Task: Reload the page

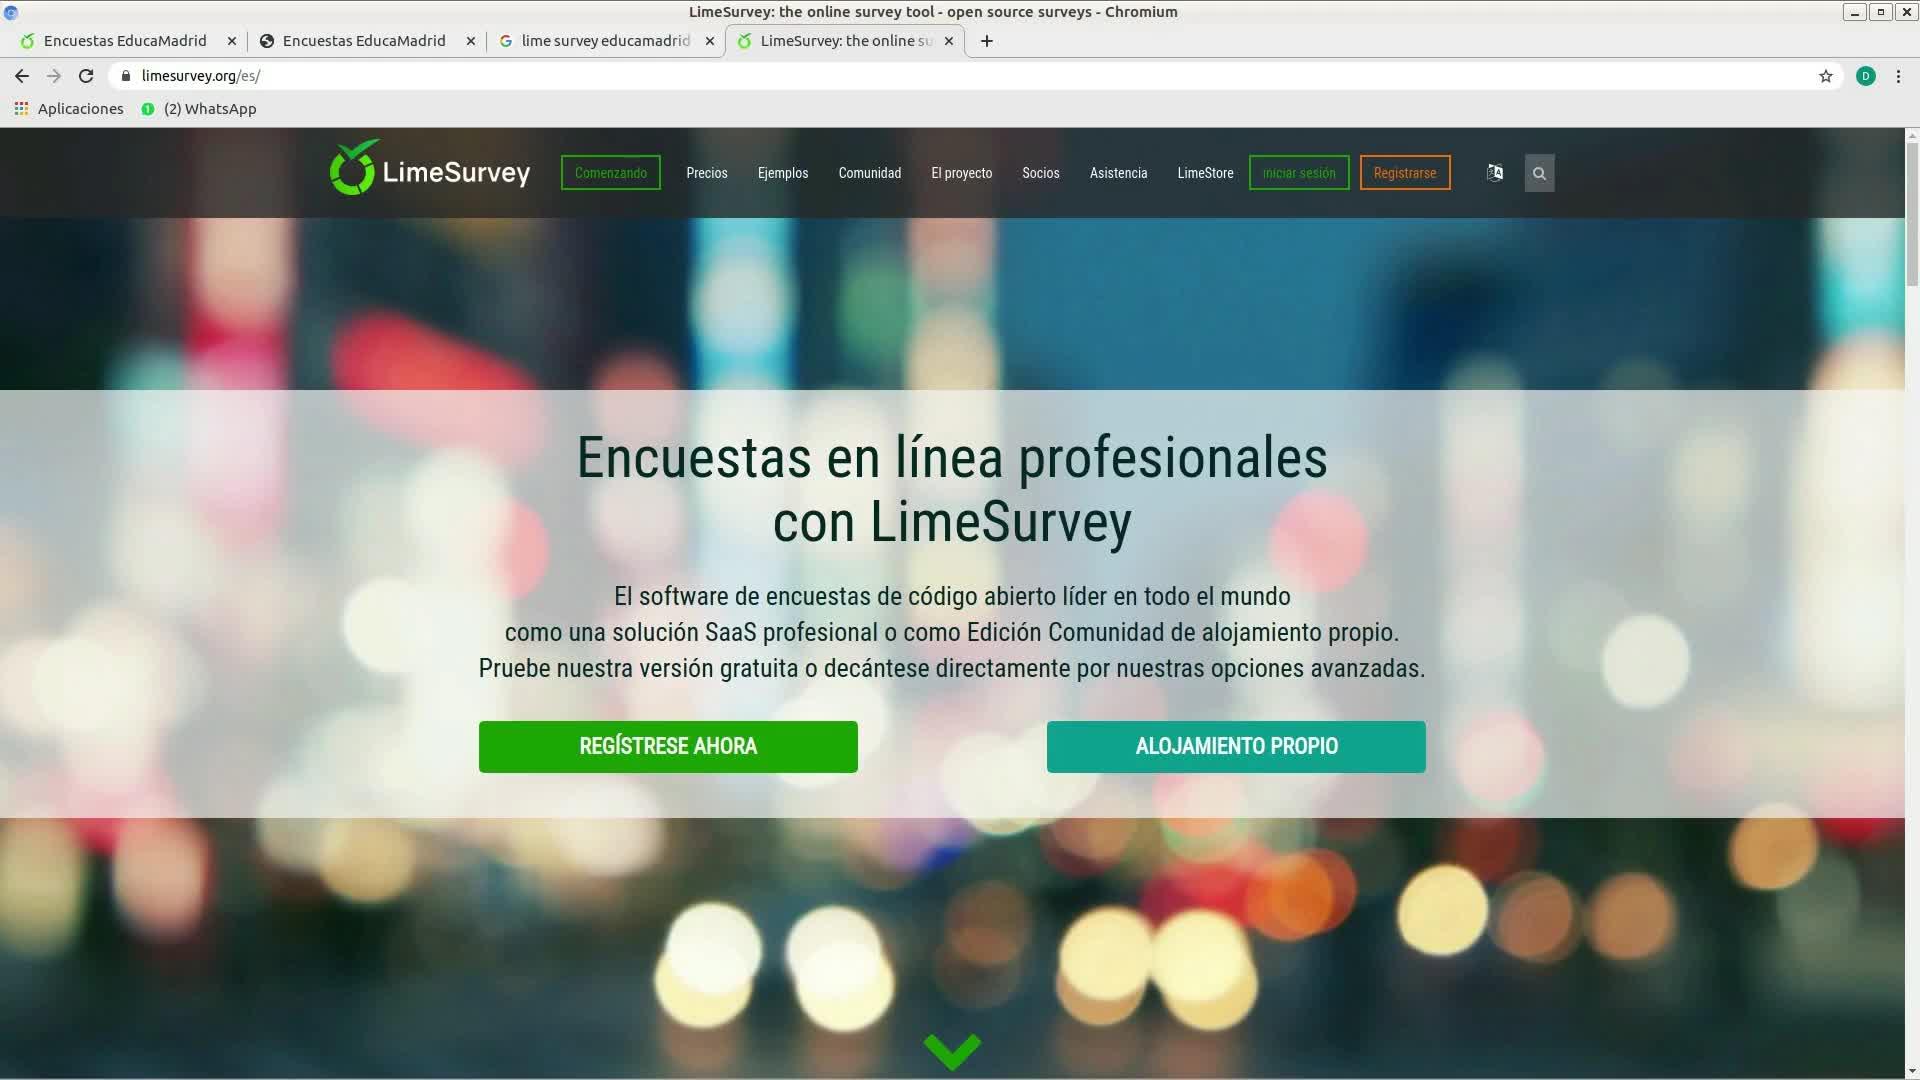Action: click(x=86, y=76)
